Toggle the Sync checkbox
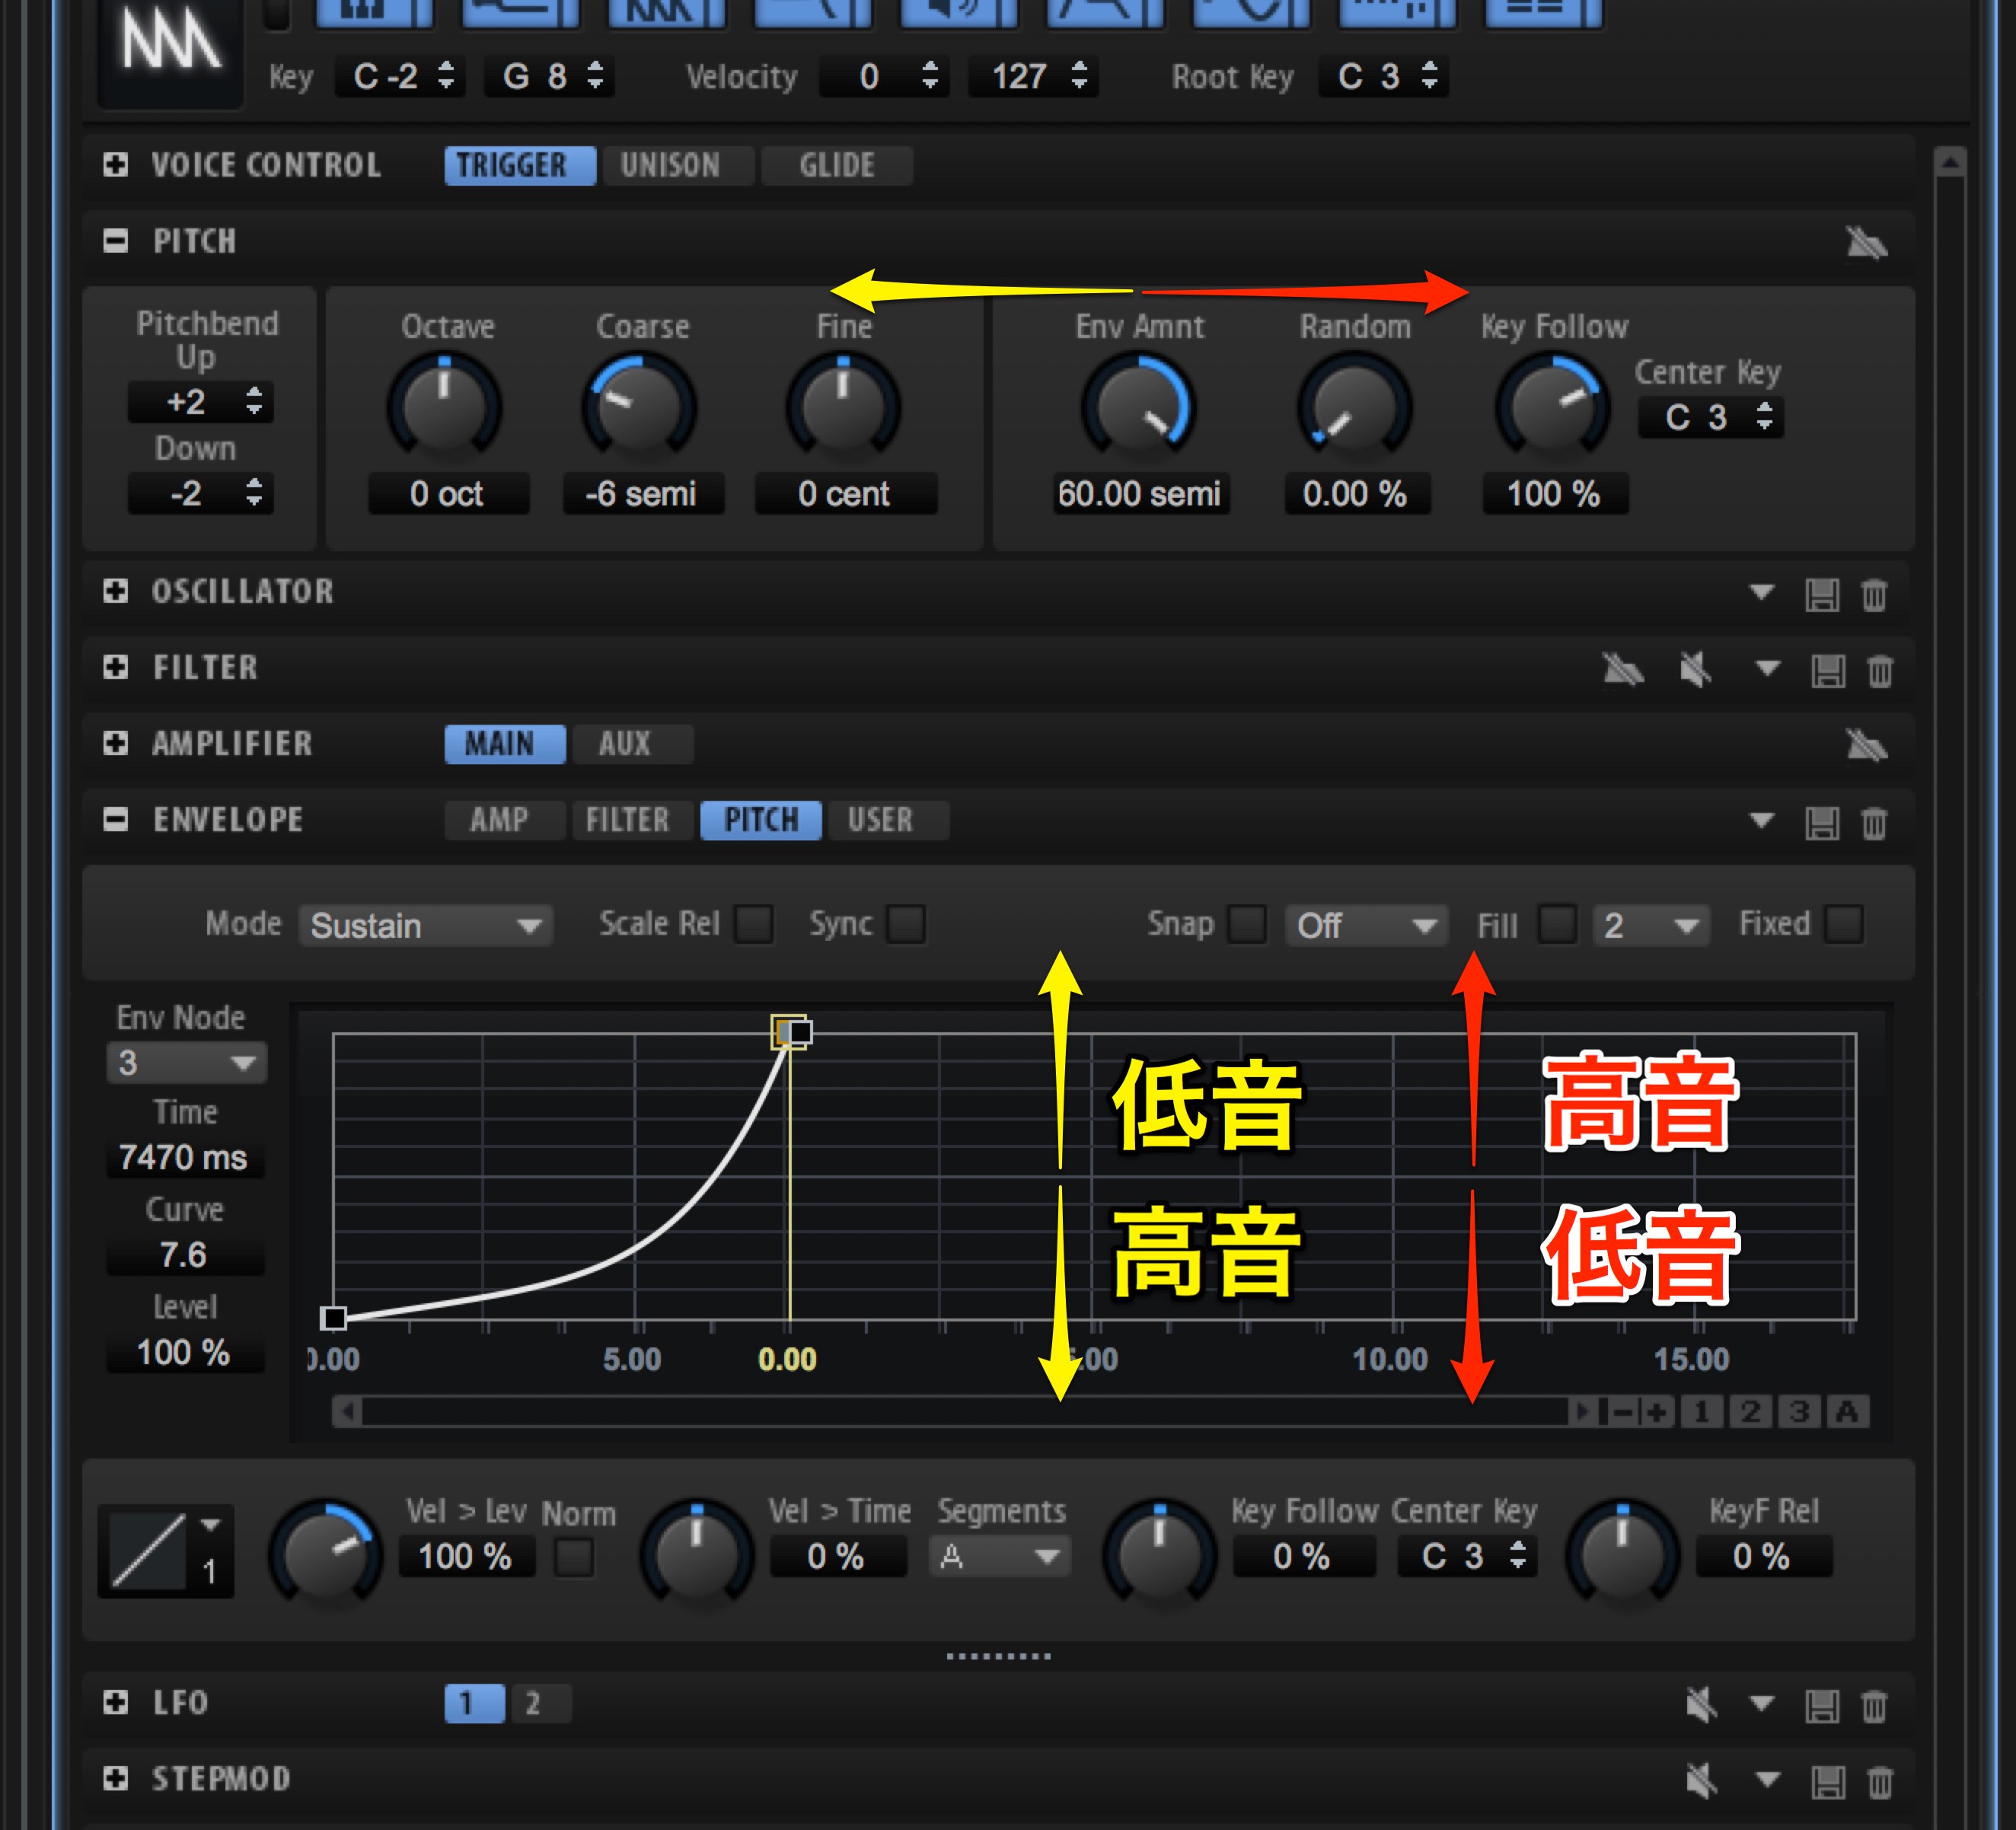Viewport: 2016px width, 1830px height. 906,924
